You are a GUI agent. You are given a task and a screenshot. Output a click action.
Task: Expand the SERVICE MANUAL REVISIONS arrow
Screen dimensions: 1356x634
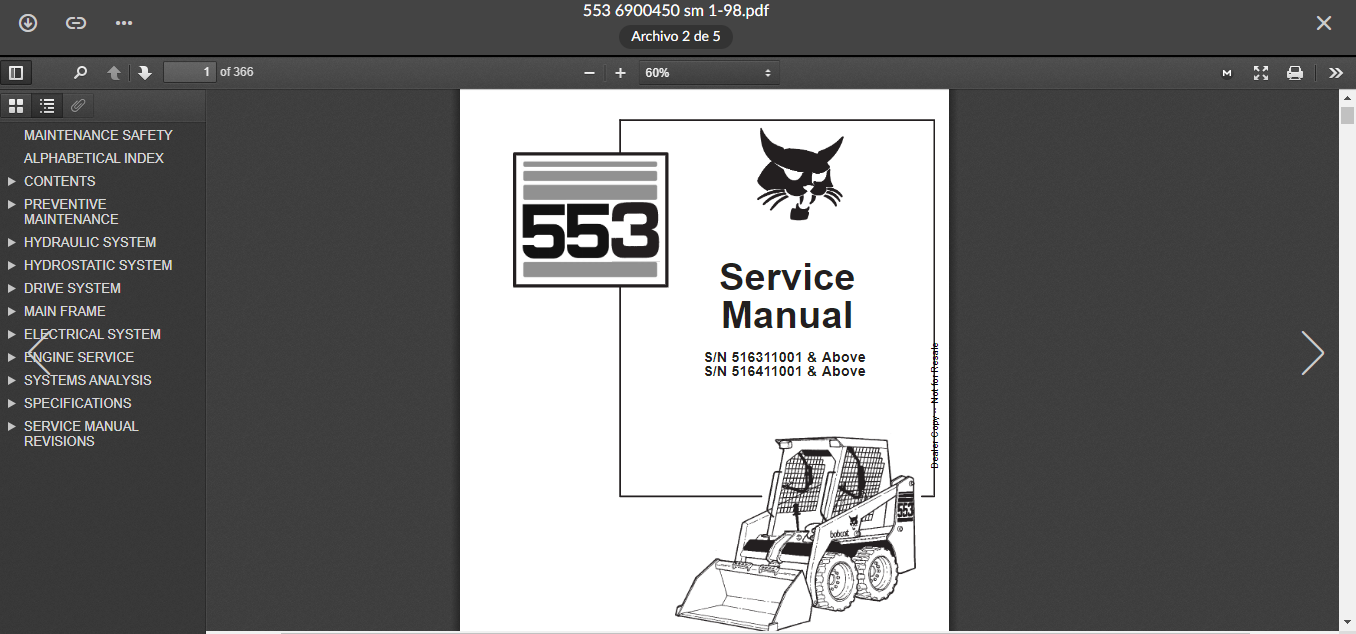pos(12,426)
